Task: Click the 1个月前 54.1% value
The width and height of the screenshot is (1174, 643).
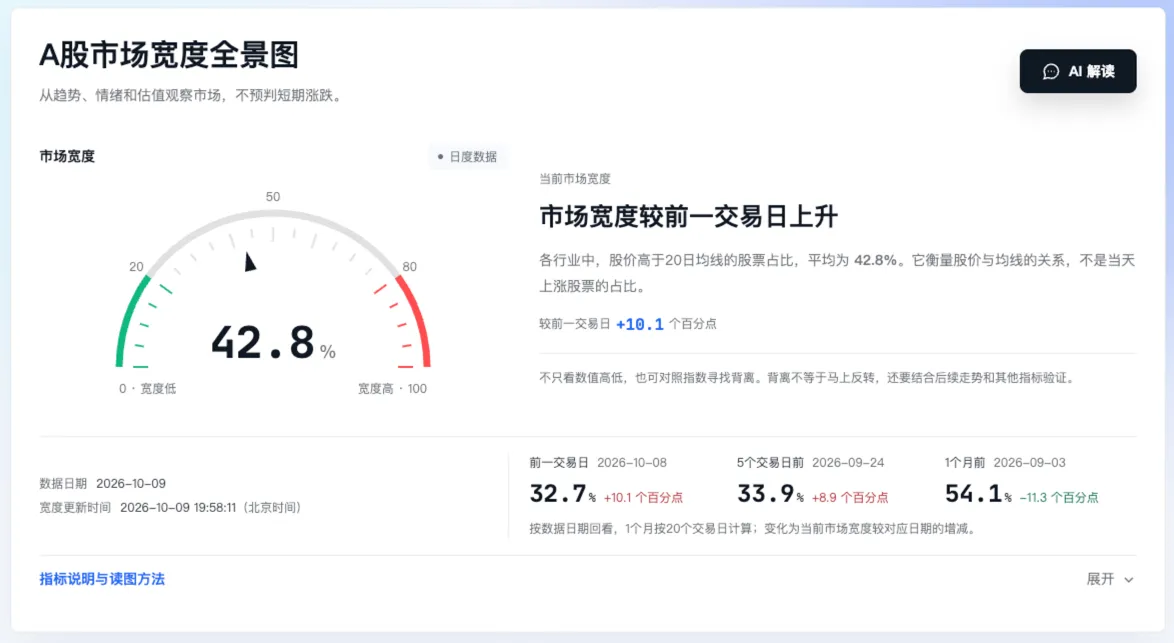Action: (978, 494)
